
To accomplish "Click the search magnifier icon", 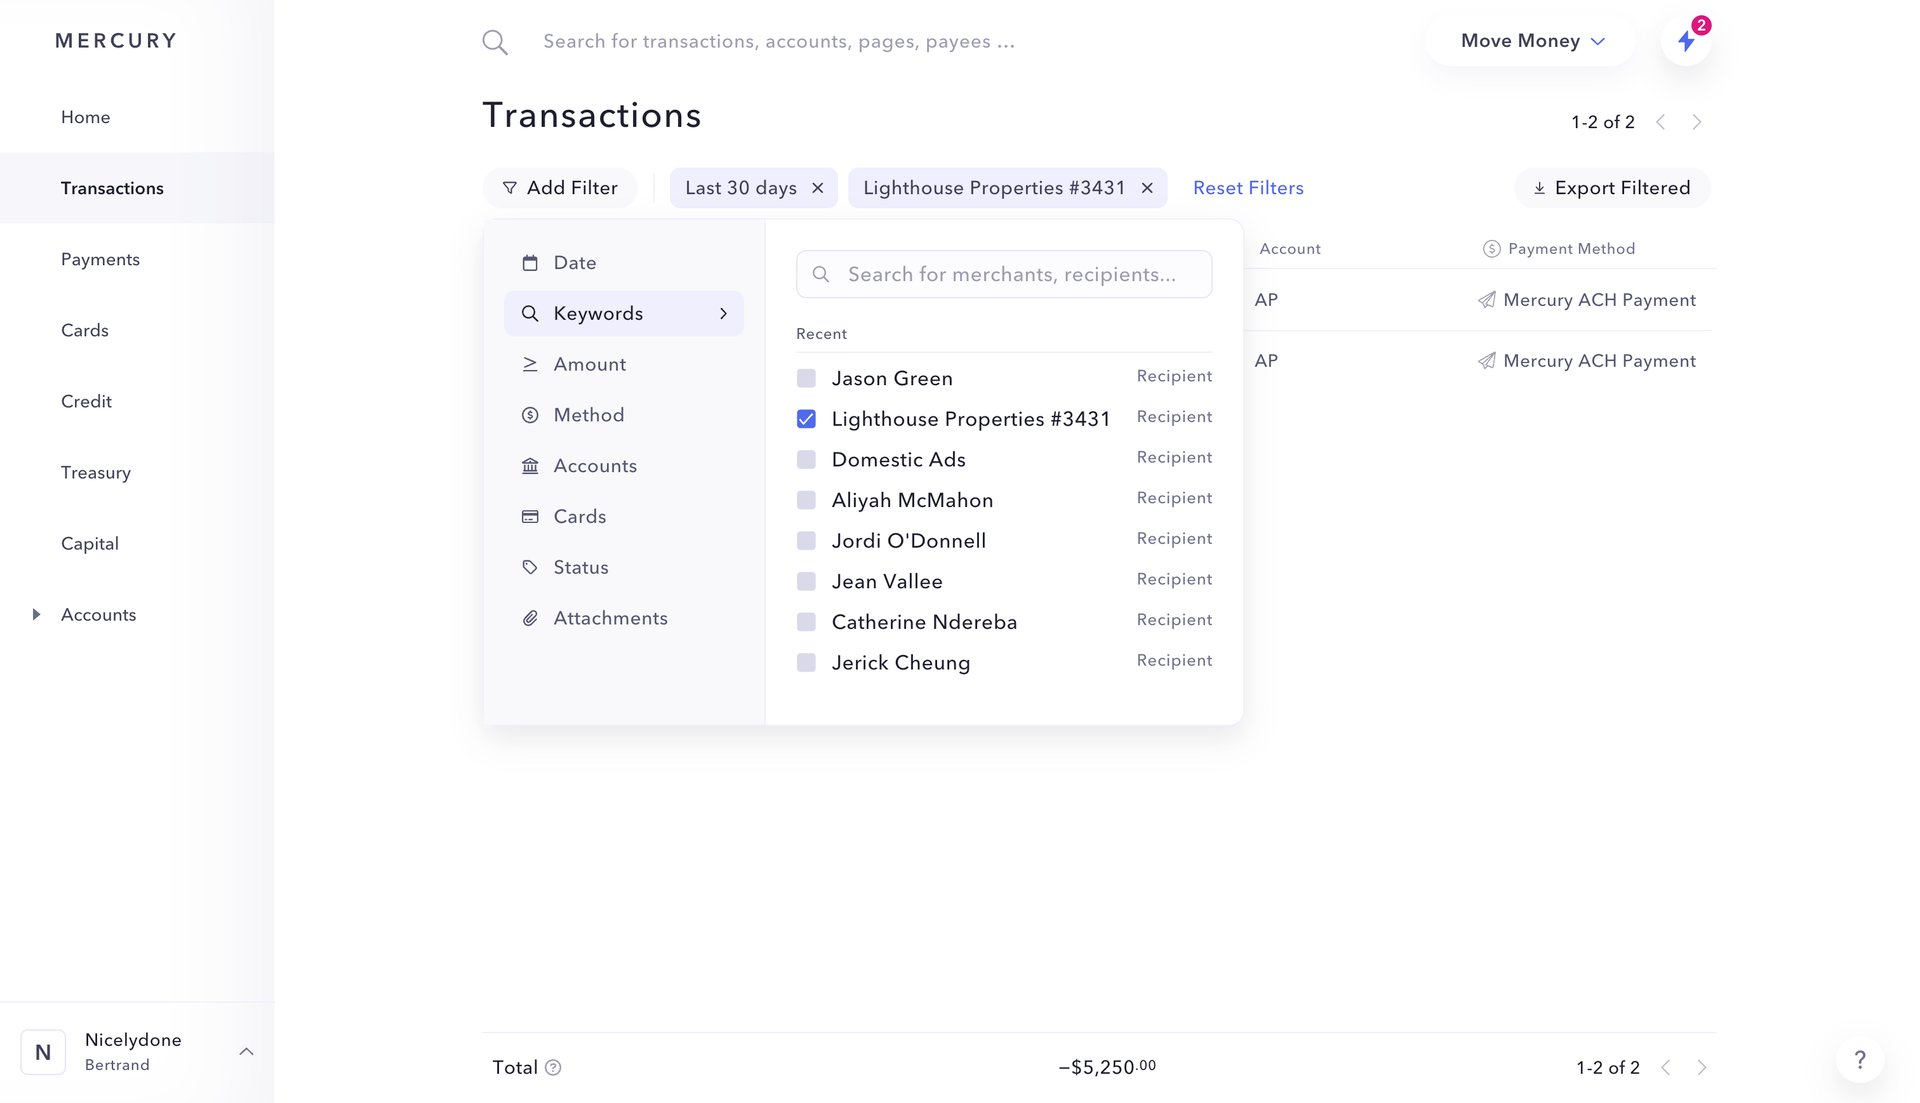I will point(494,41).
